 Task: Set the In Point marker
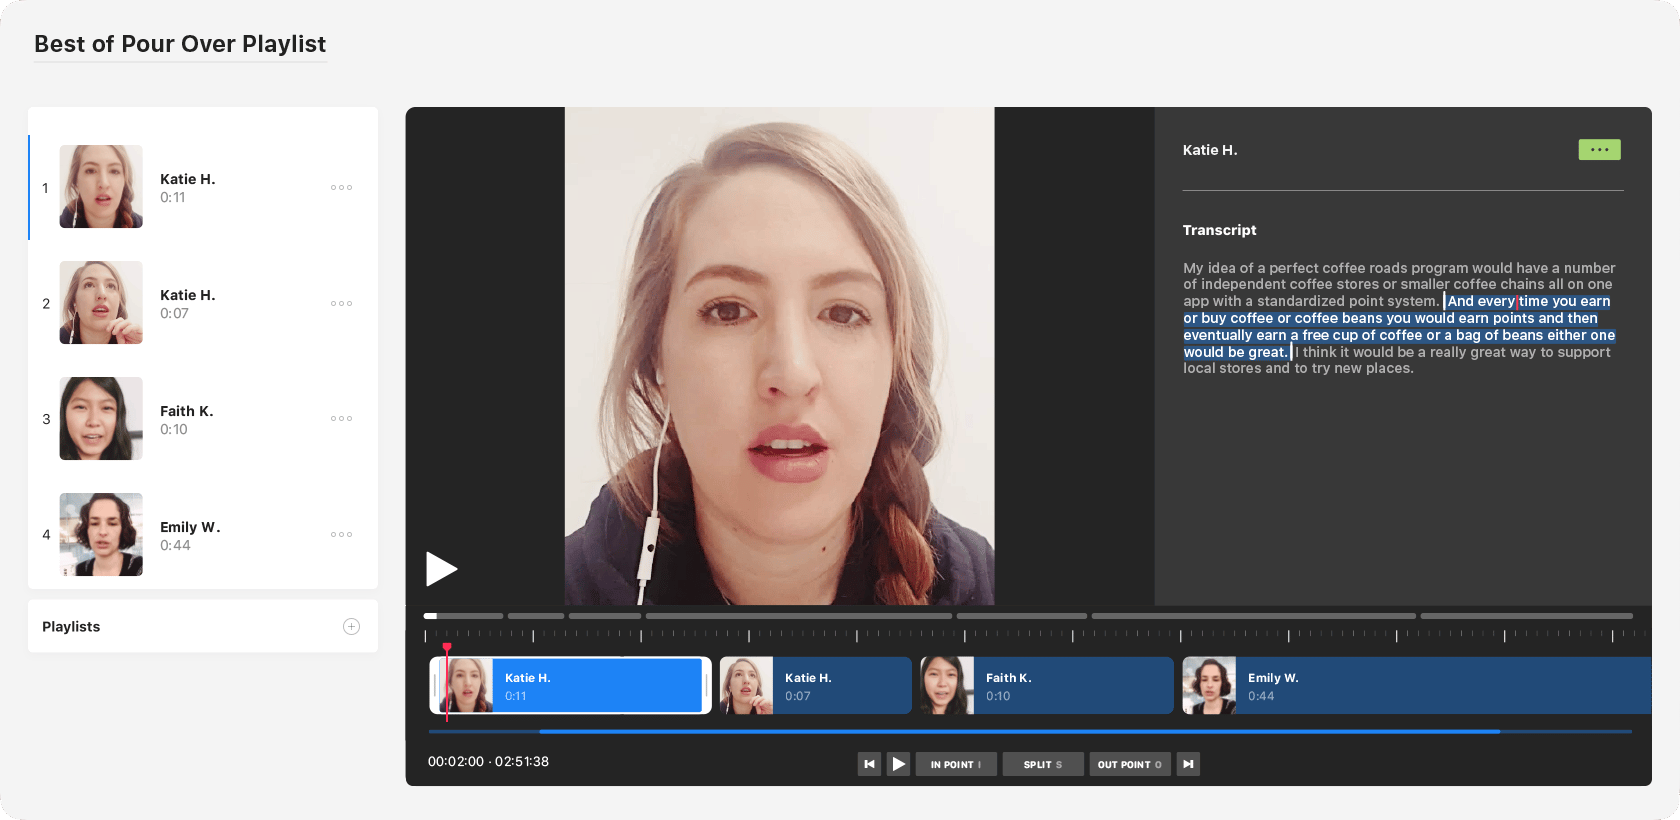pyautogui.click(x=956, y=764)
